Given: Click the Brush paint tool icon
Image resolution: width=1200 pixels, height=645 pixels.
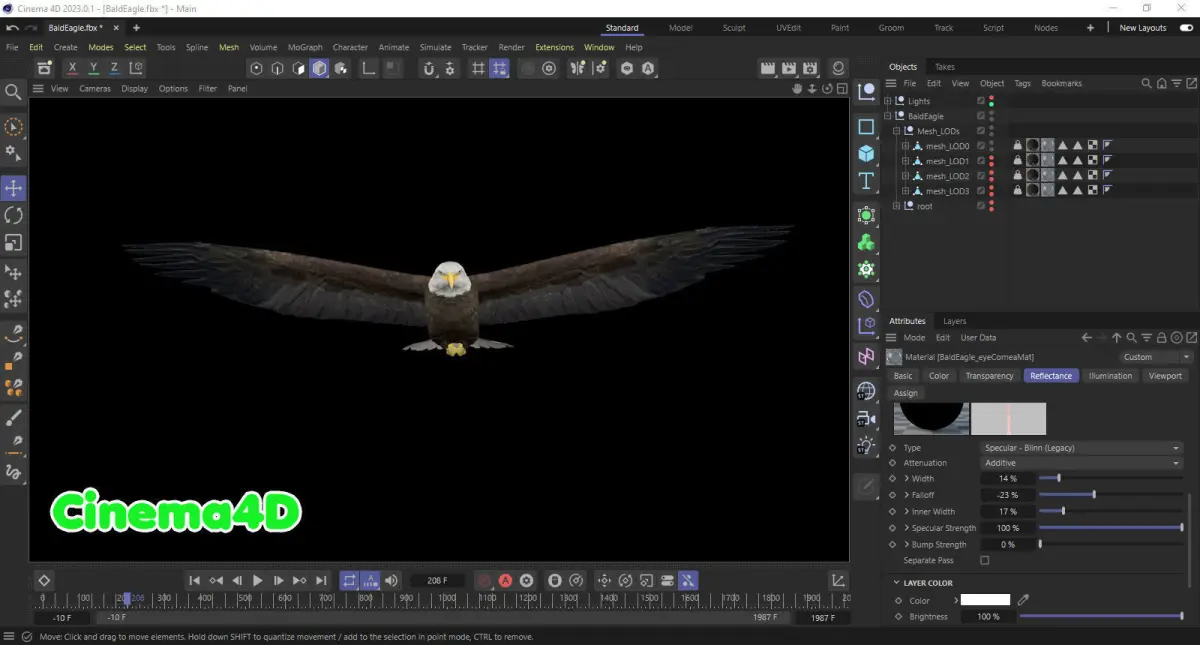Looking at the screenshot, I should coord(14,417).
